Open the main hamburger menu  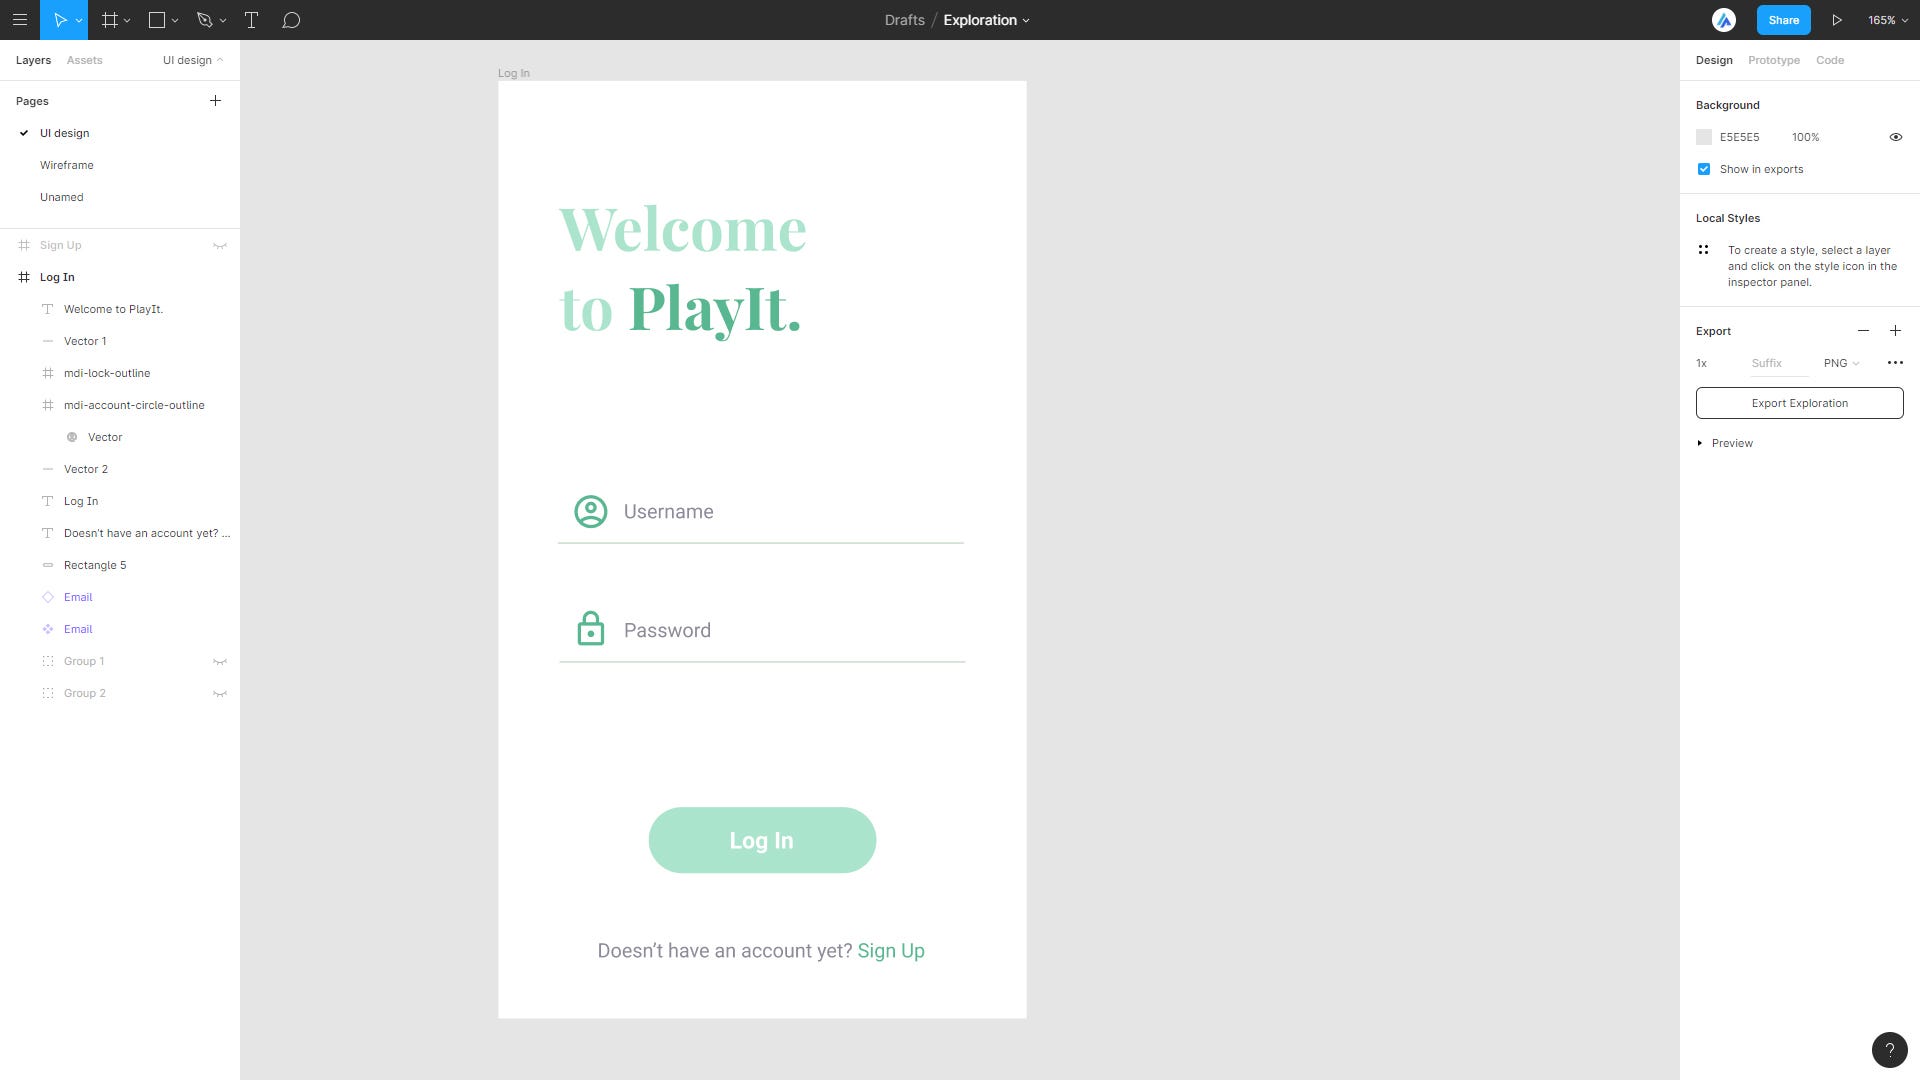19,20
